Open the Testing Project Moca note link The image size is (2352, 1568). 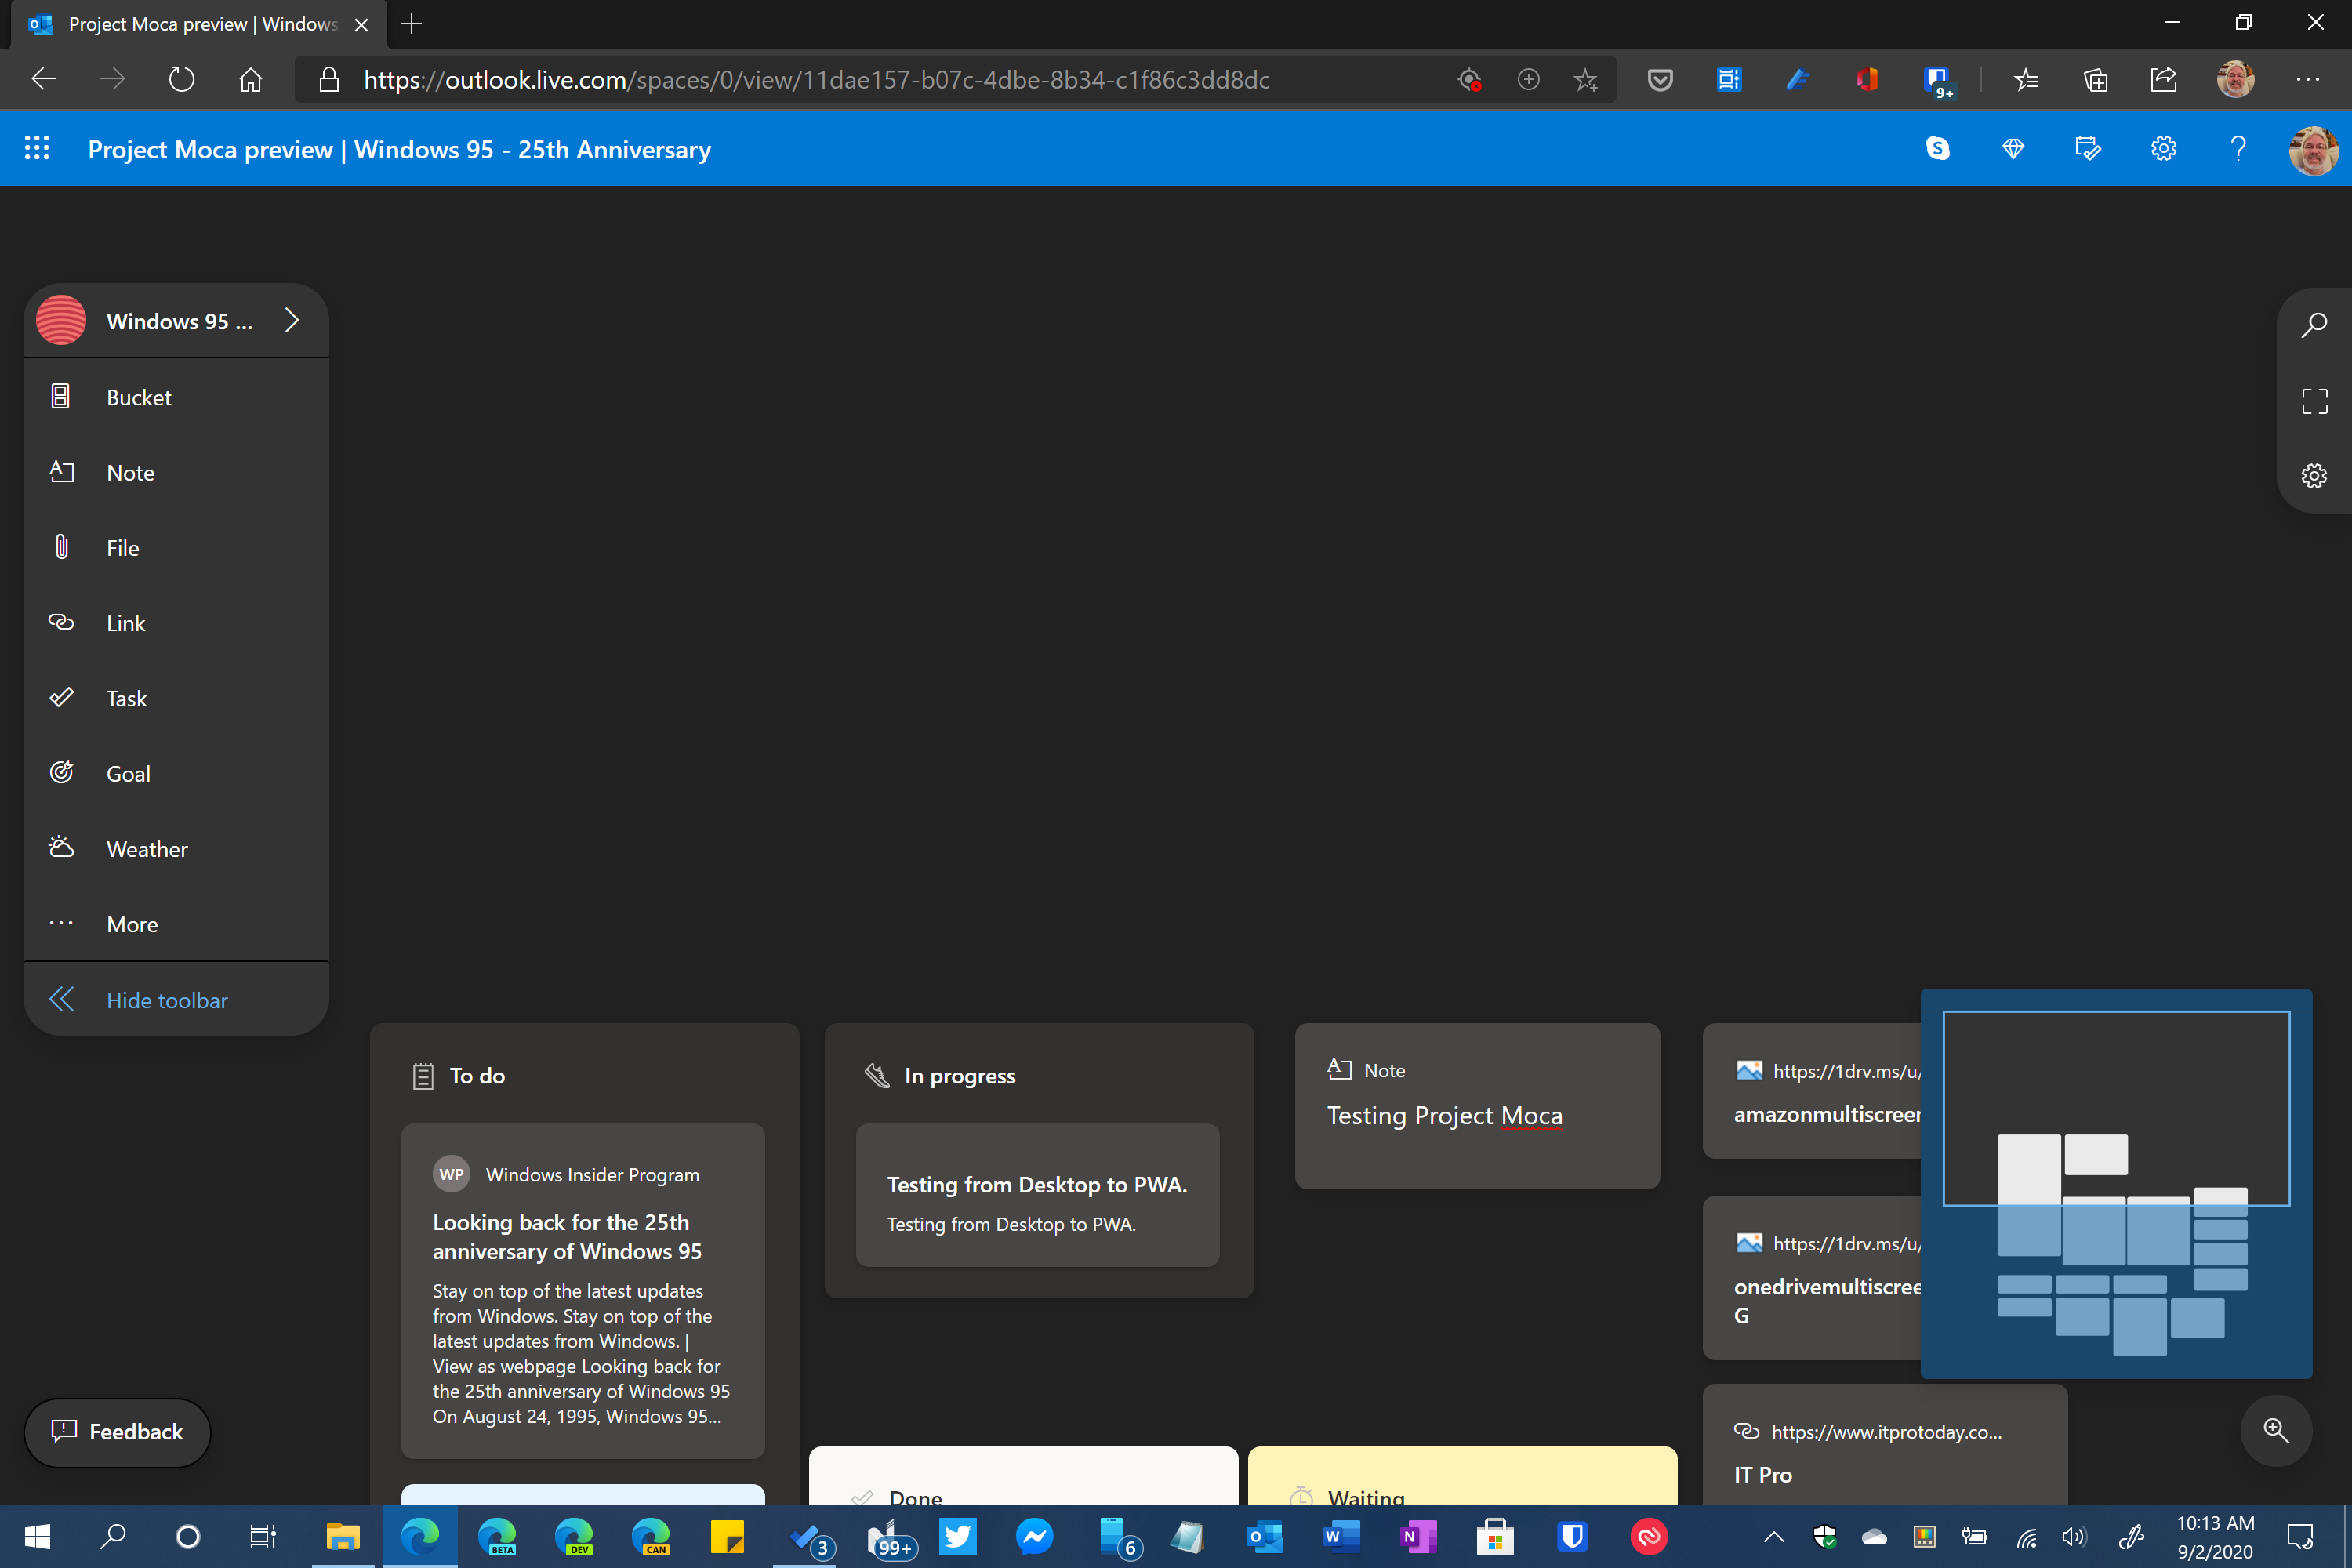[1444, 1115]
